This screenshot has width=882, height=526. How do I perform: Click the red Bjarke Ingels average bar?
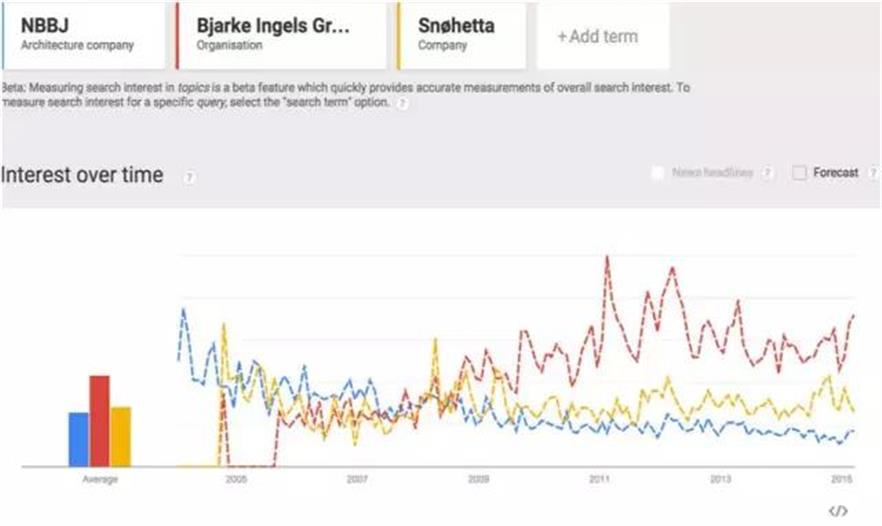99,420
